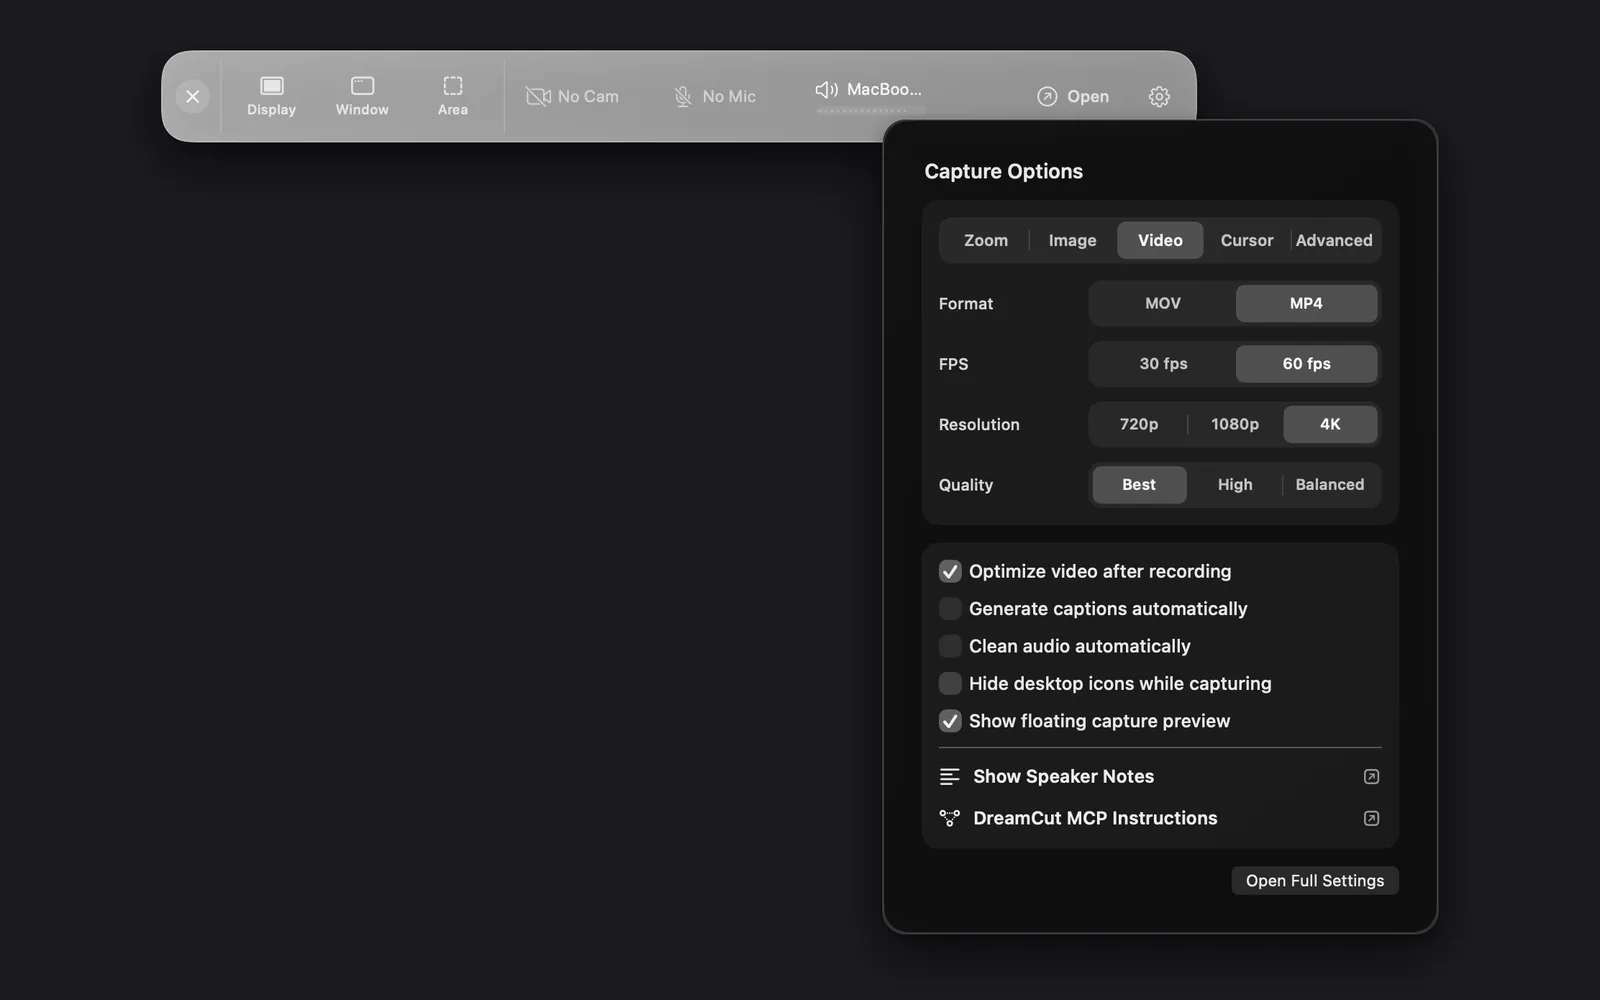Close the capture toolbar with X

(193, 96)
